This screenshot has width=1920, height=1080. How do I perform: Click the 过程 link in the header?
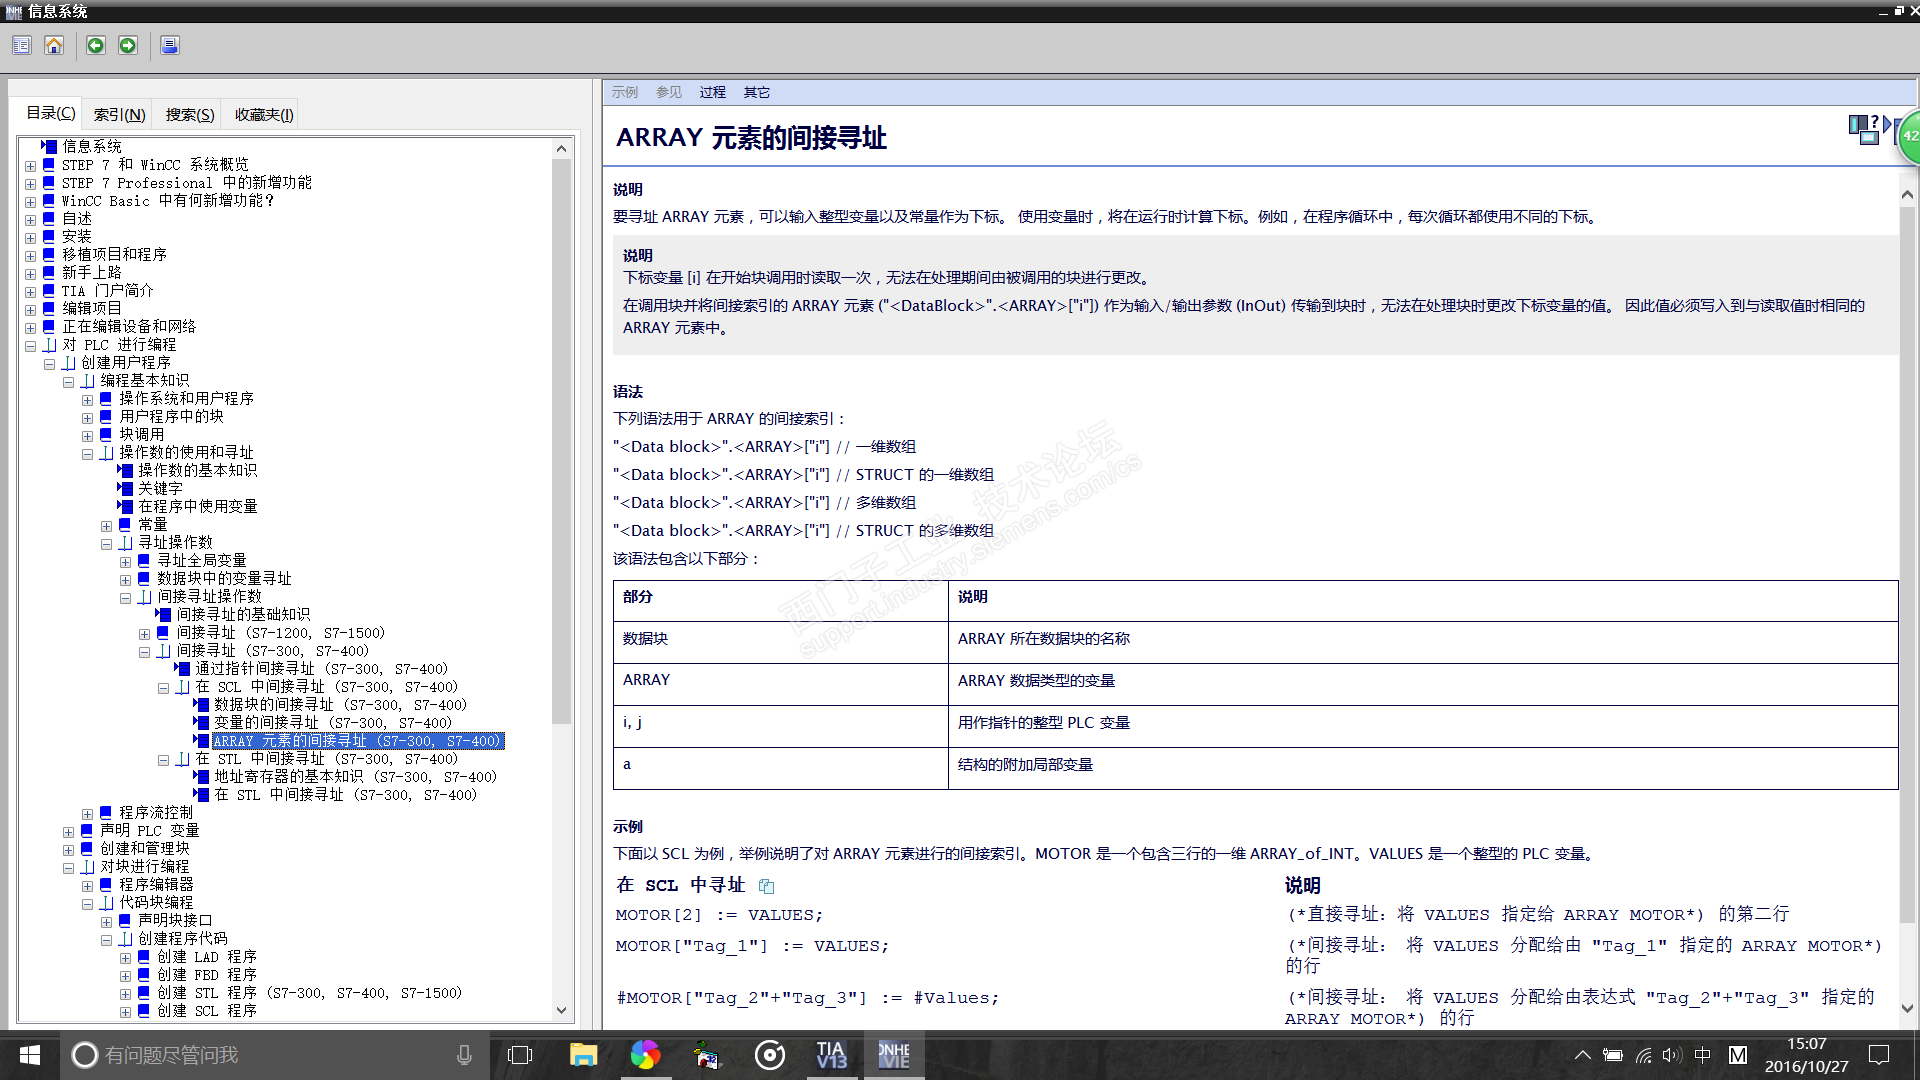pyautogui.click(x=713, y=92)
